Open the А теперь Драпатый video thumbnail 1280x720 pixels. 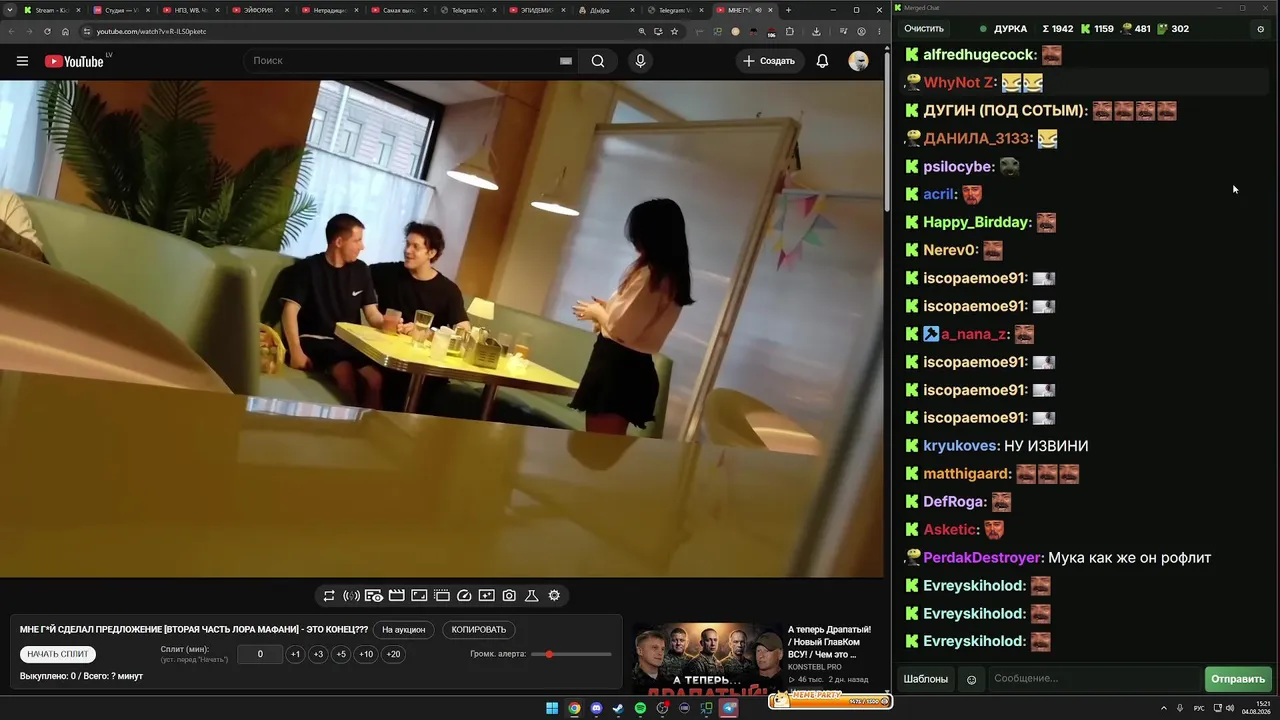tap(708, 658)
